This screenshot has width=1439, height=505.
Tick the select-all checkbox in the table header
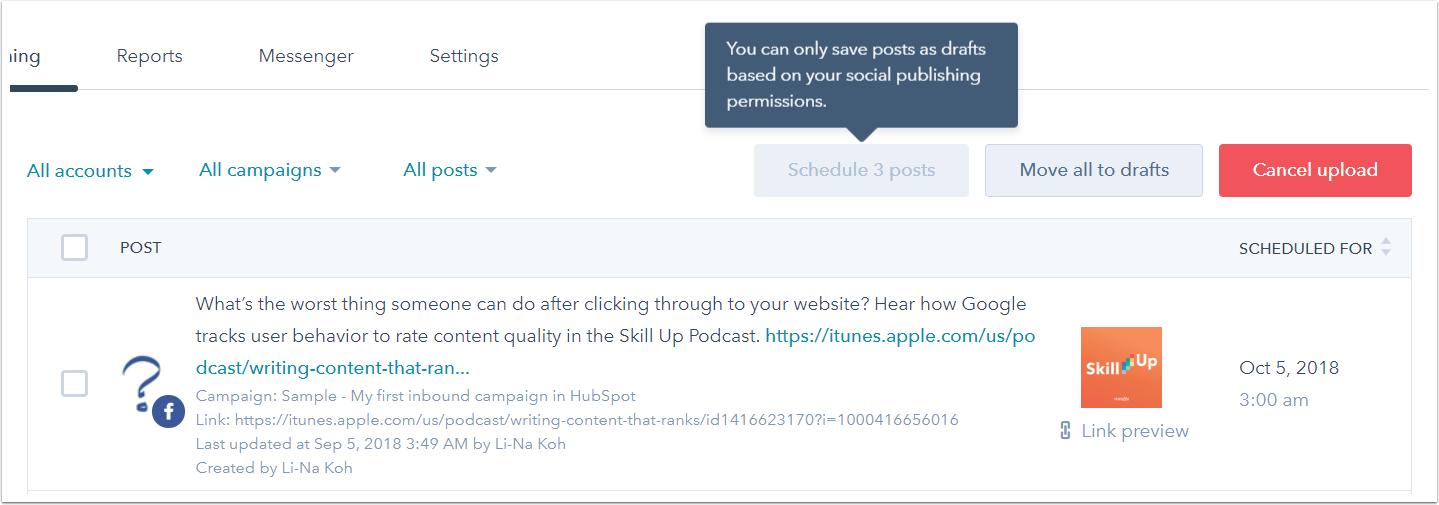75,247
